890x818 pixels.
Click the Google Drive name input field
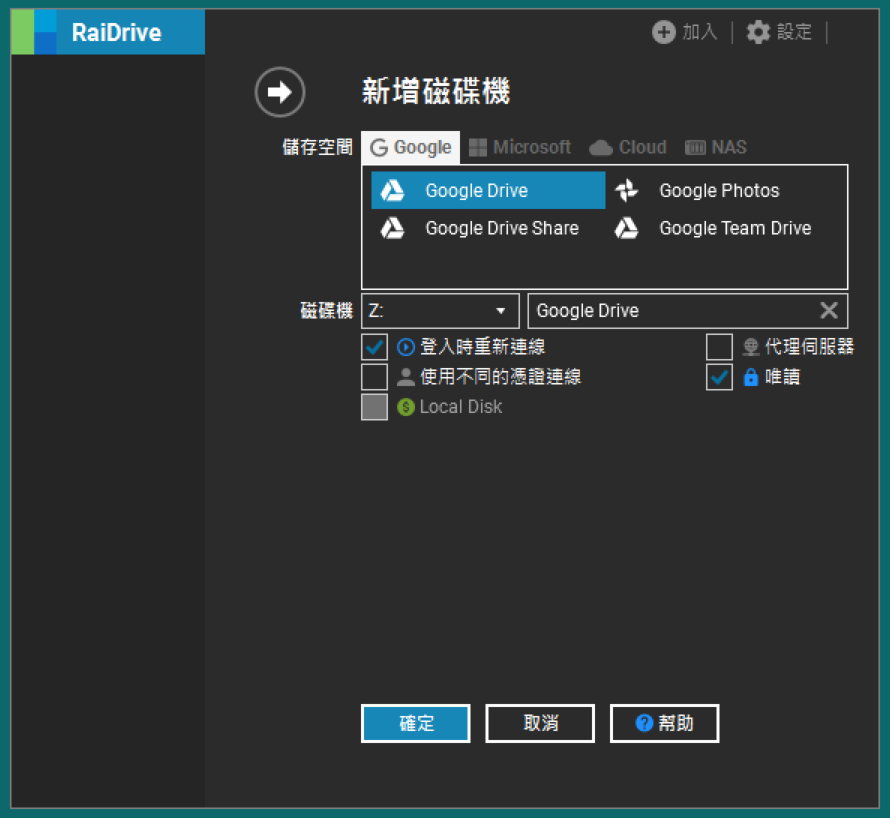click(688, 311)
